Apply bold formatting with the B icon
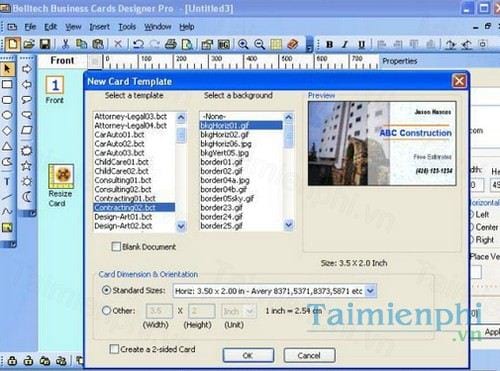This screenshot has width=500, height=371. (x=329, y=44)
